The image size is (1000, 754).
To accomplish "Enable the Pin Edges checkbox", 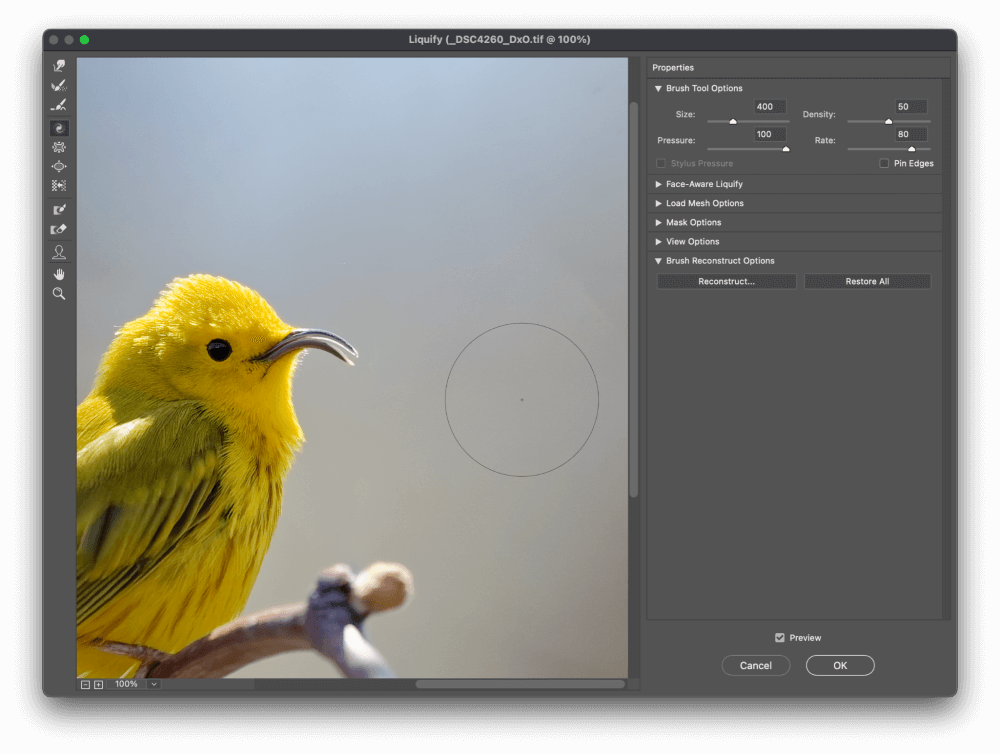I will (x=884, y=163).
